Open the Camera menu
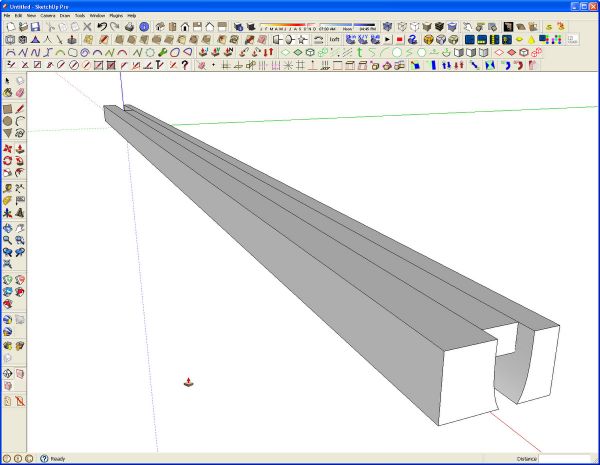 pos(48,16)
